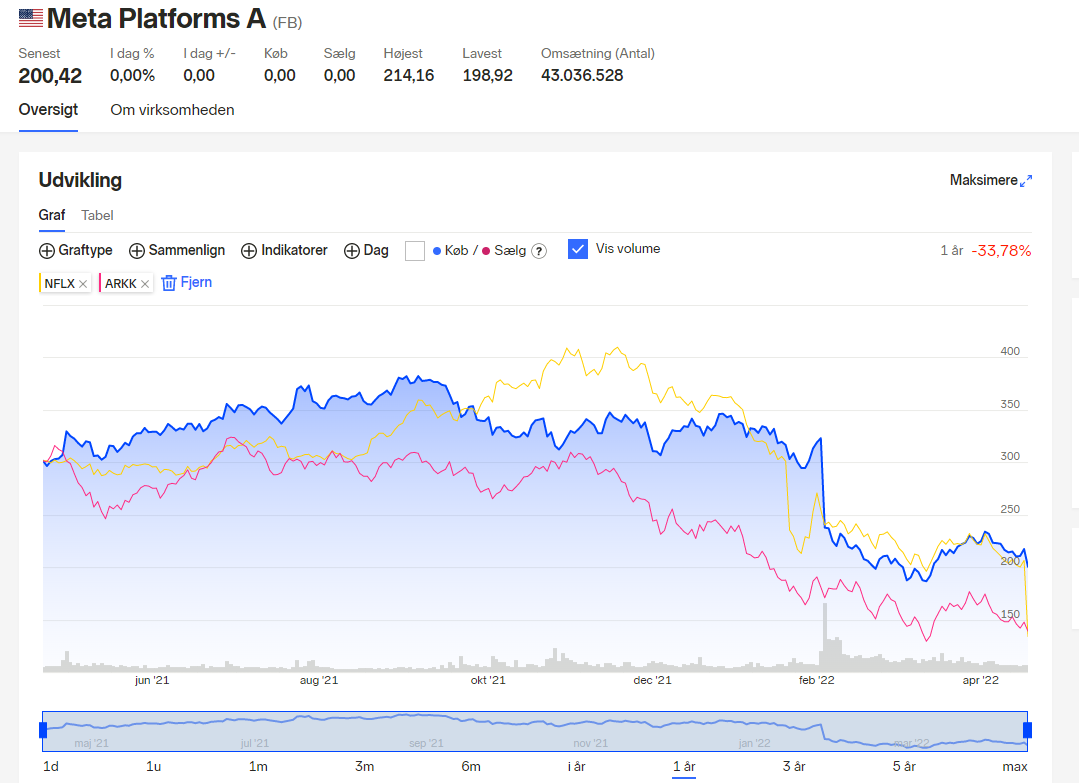Click the right handle of range slider
Image resolution: width=1079 pixels, height=783 pixels.
pos(1027,730)
